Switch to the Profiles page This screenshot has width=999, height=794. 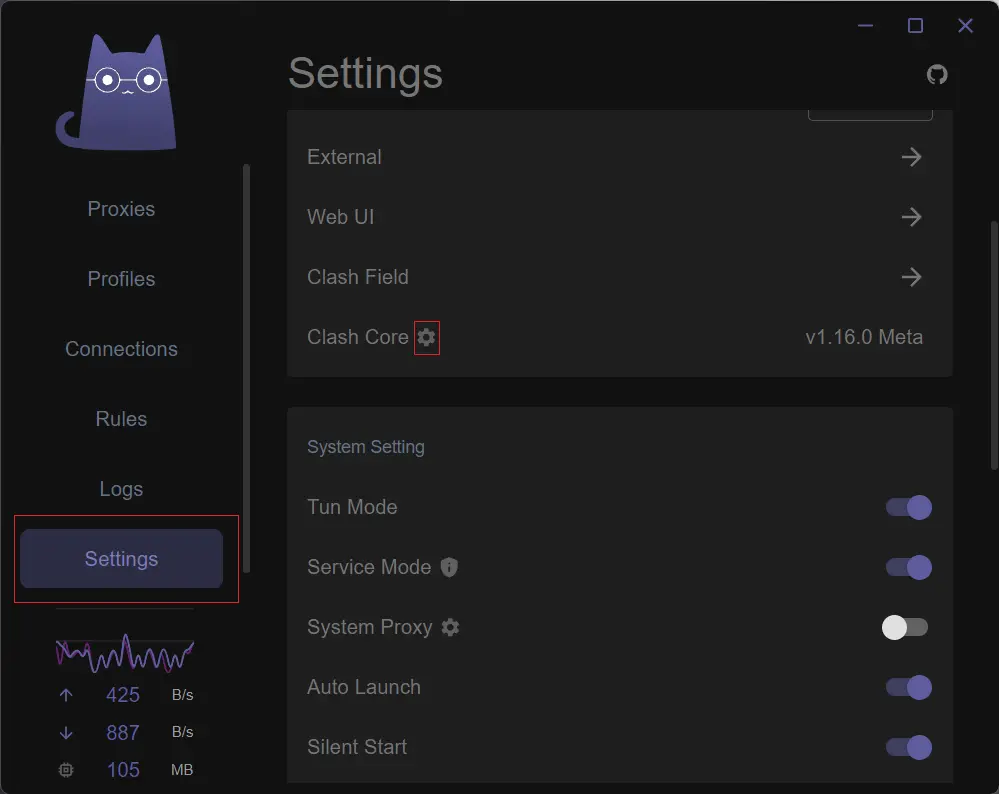click(121, 279)
